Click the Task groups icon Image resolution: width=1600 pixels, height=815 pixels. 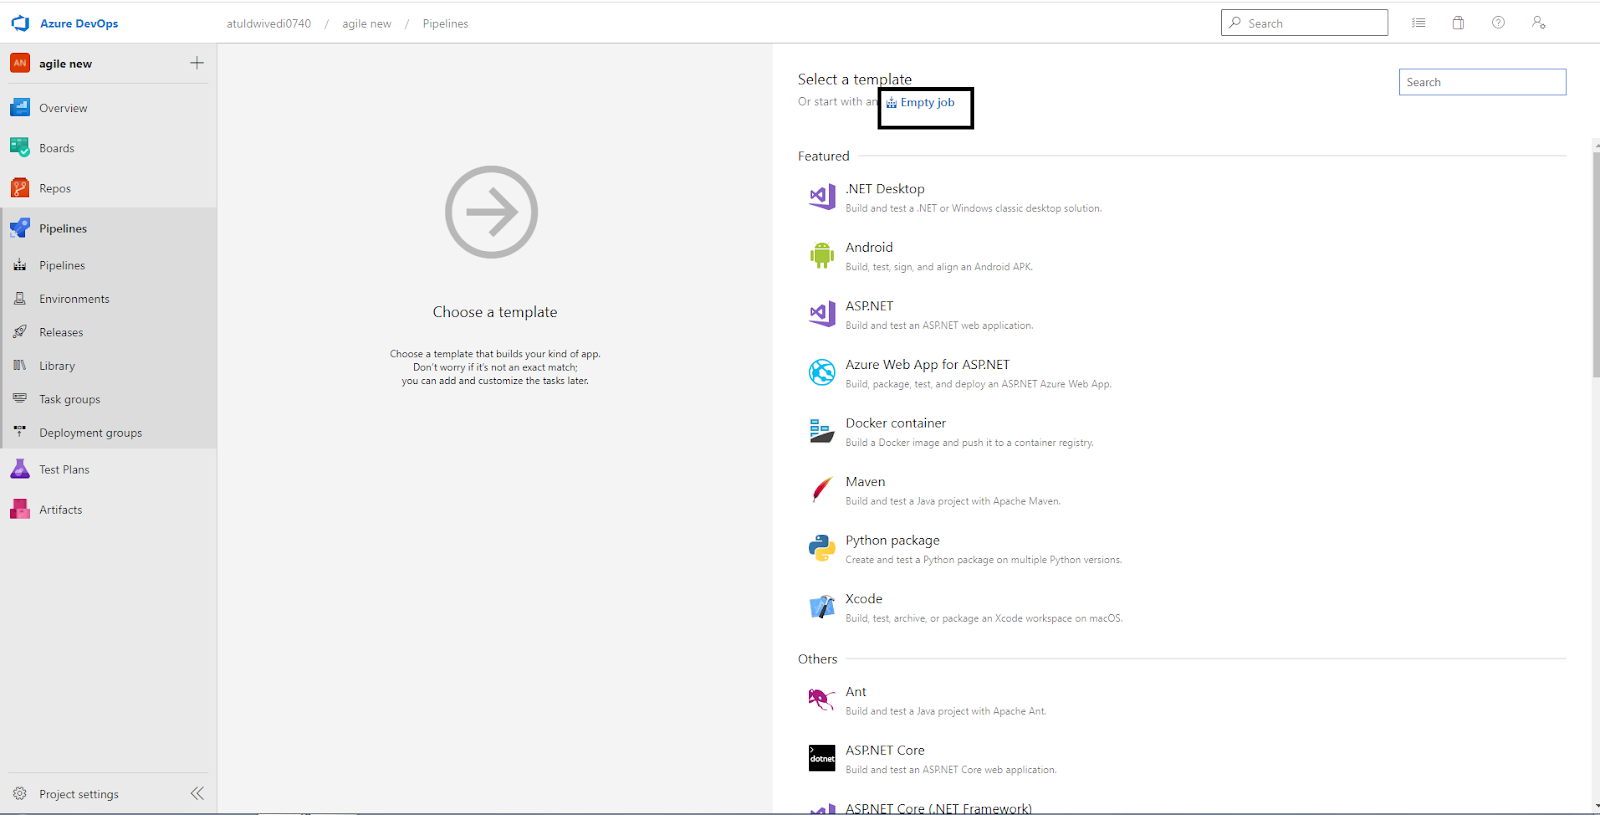click(x=20, y=398)
